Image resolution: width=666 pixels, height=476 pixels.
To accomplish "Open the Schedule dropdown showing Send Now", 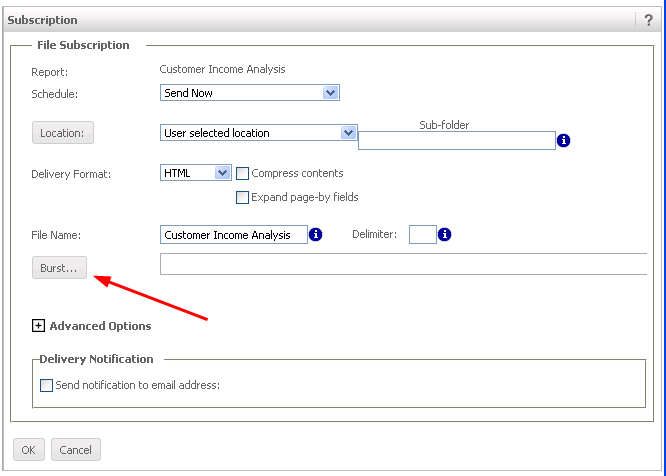I will [x=250, y=92].
